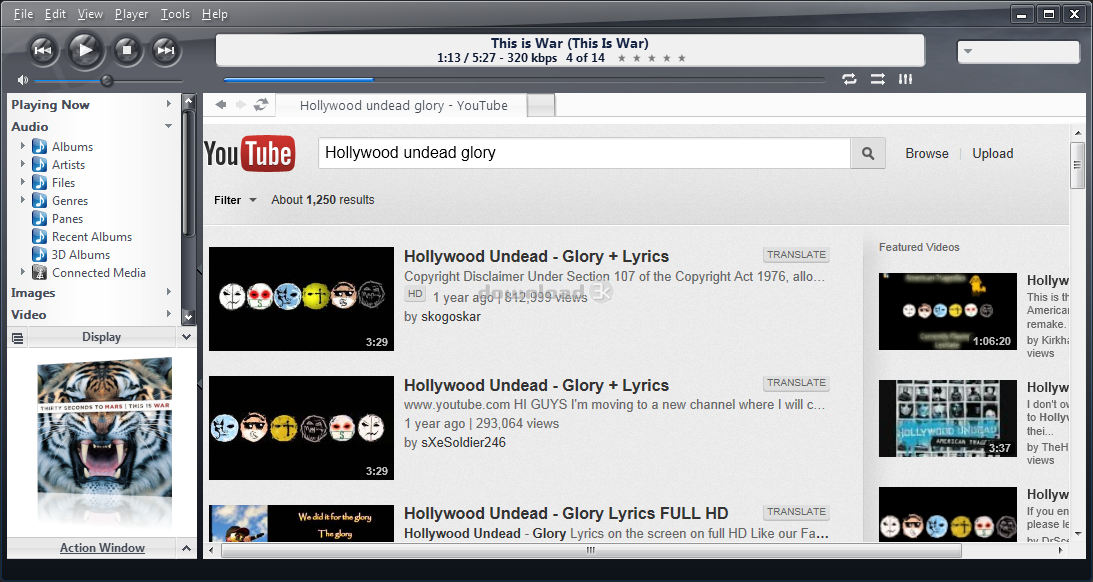Open a new blank browser tab
1093x582 pixels.
pos(541,105)
